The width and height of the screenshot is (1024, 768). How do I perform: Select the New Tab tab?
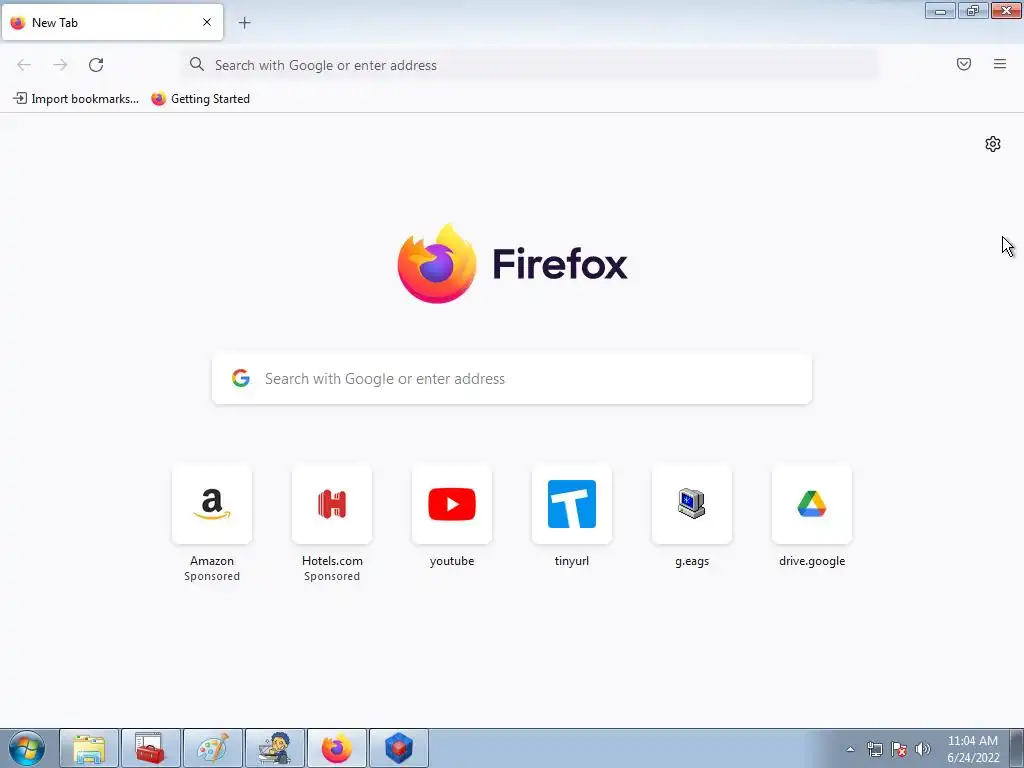click(x=112, y=22)
